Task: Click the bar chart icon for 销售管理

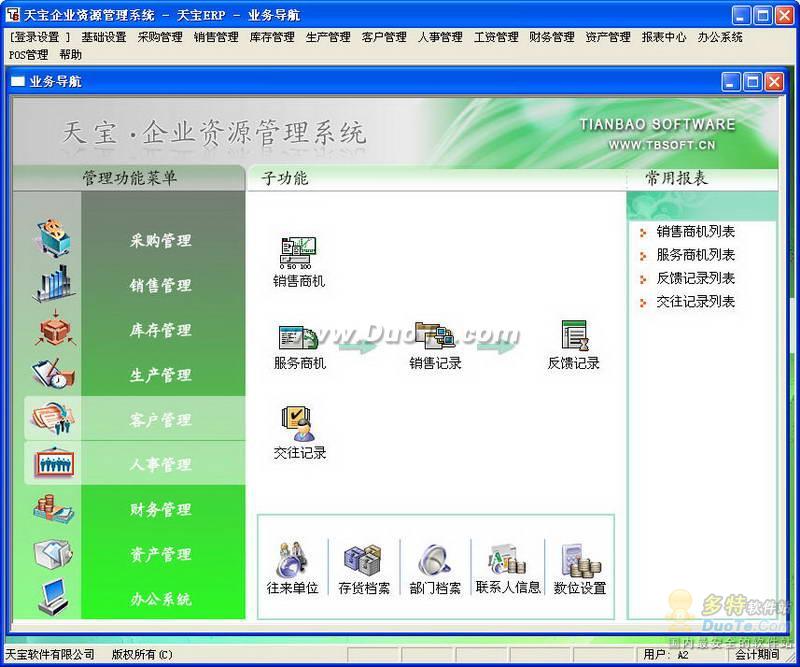Action: (x=54, y=283)
